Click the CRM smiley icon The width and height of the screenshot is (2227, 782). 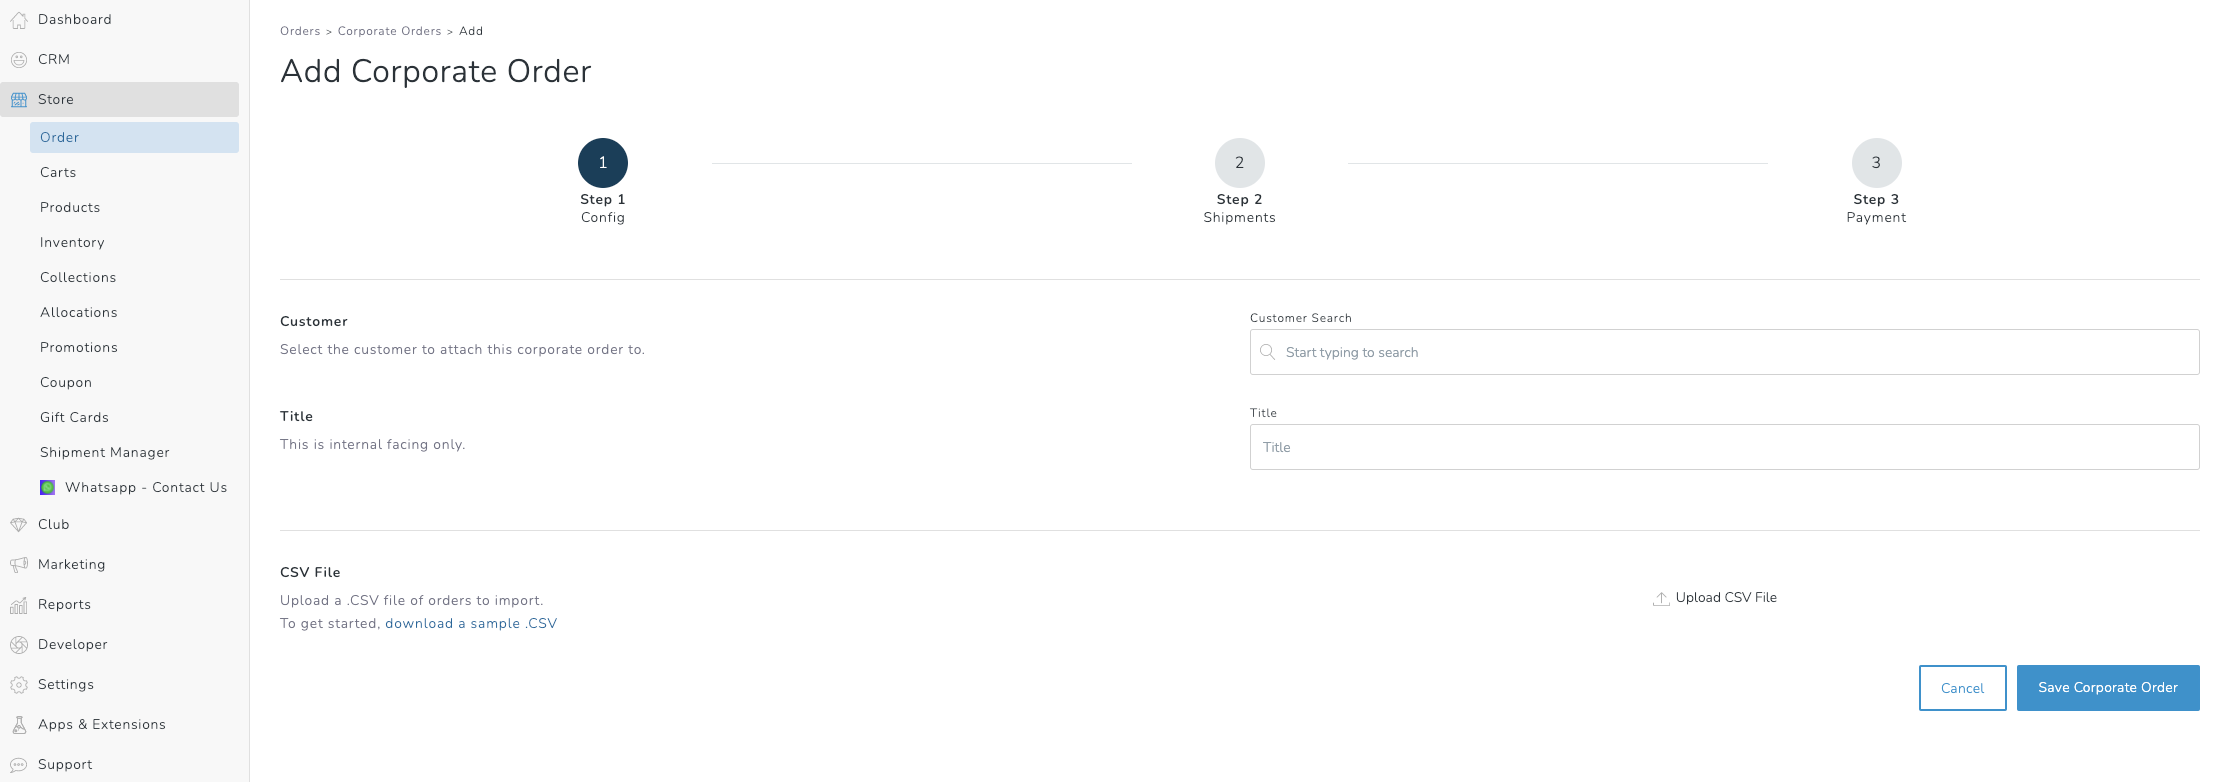(x=19, y=60)
